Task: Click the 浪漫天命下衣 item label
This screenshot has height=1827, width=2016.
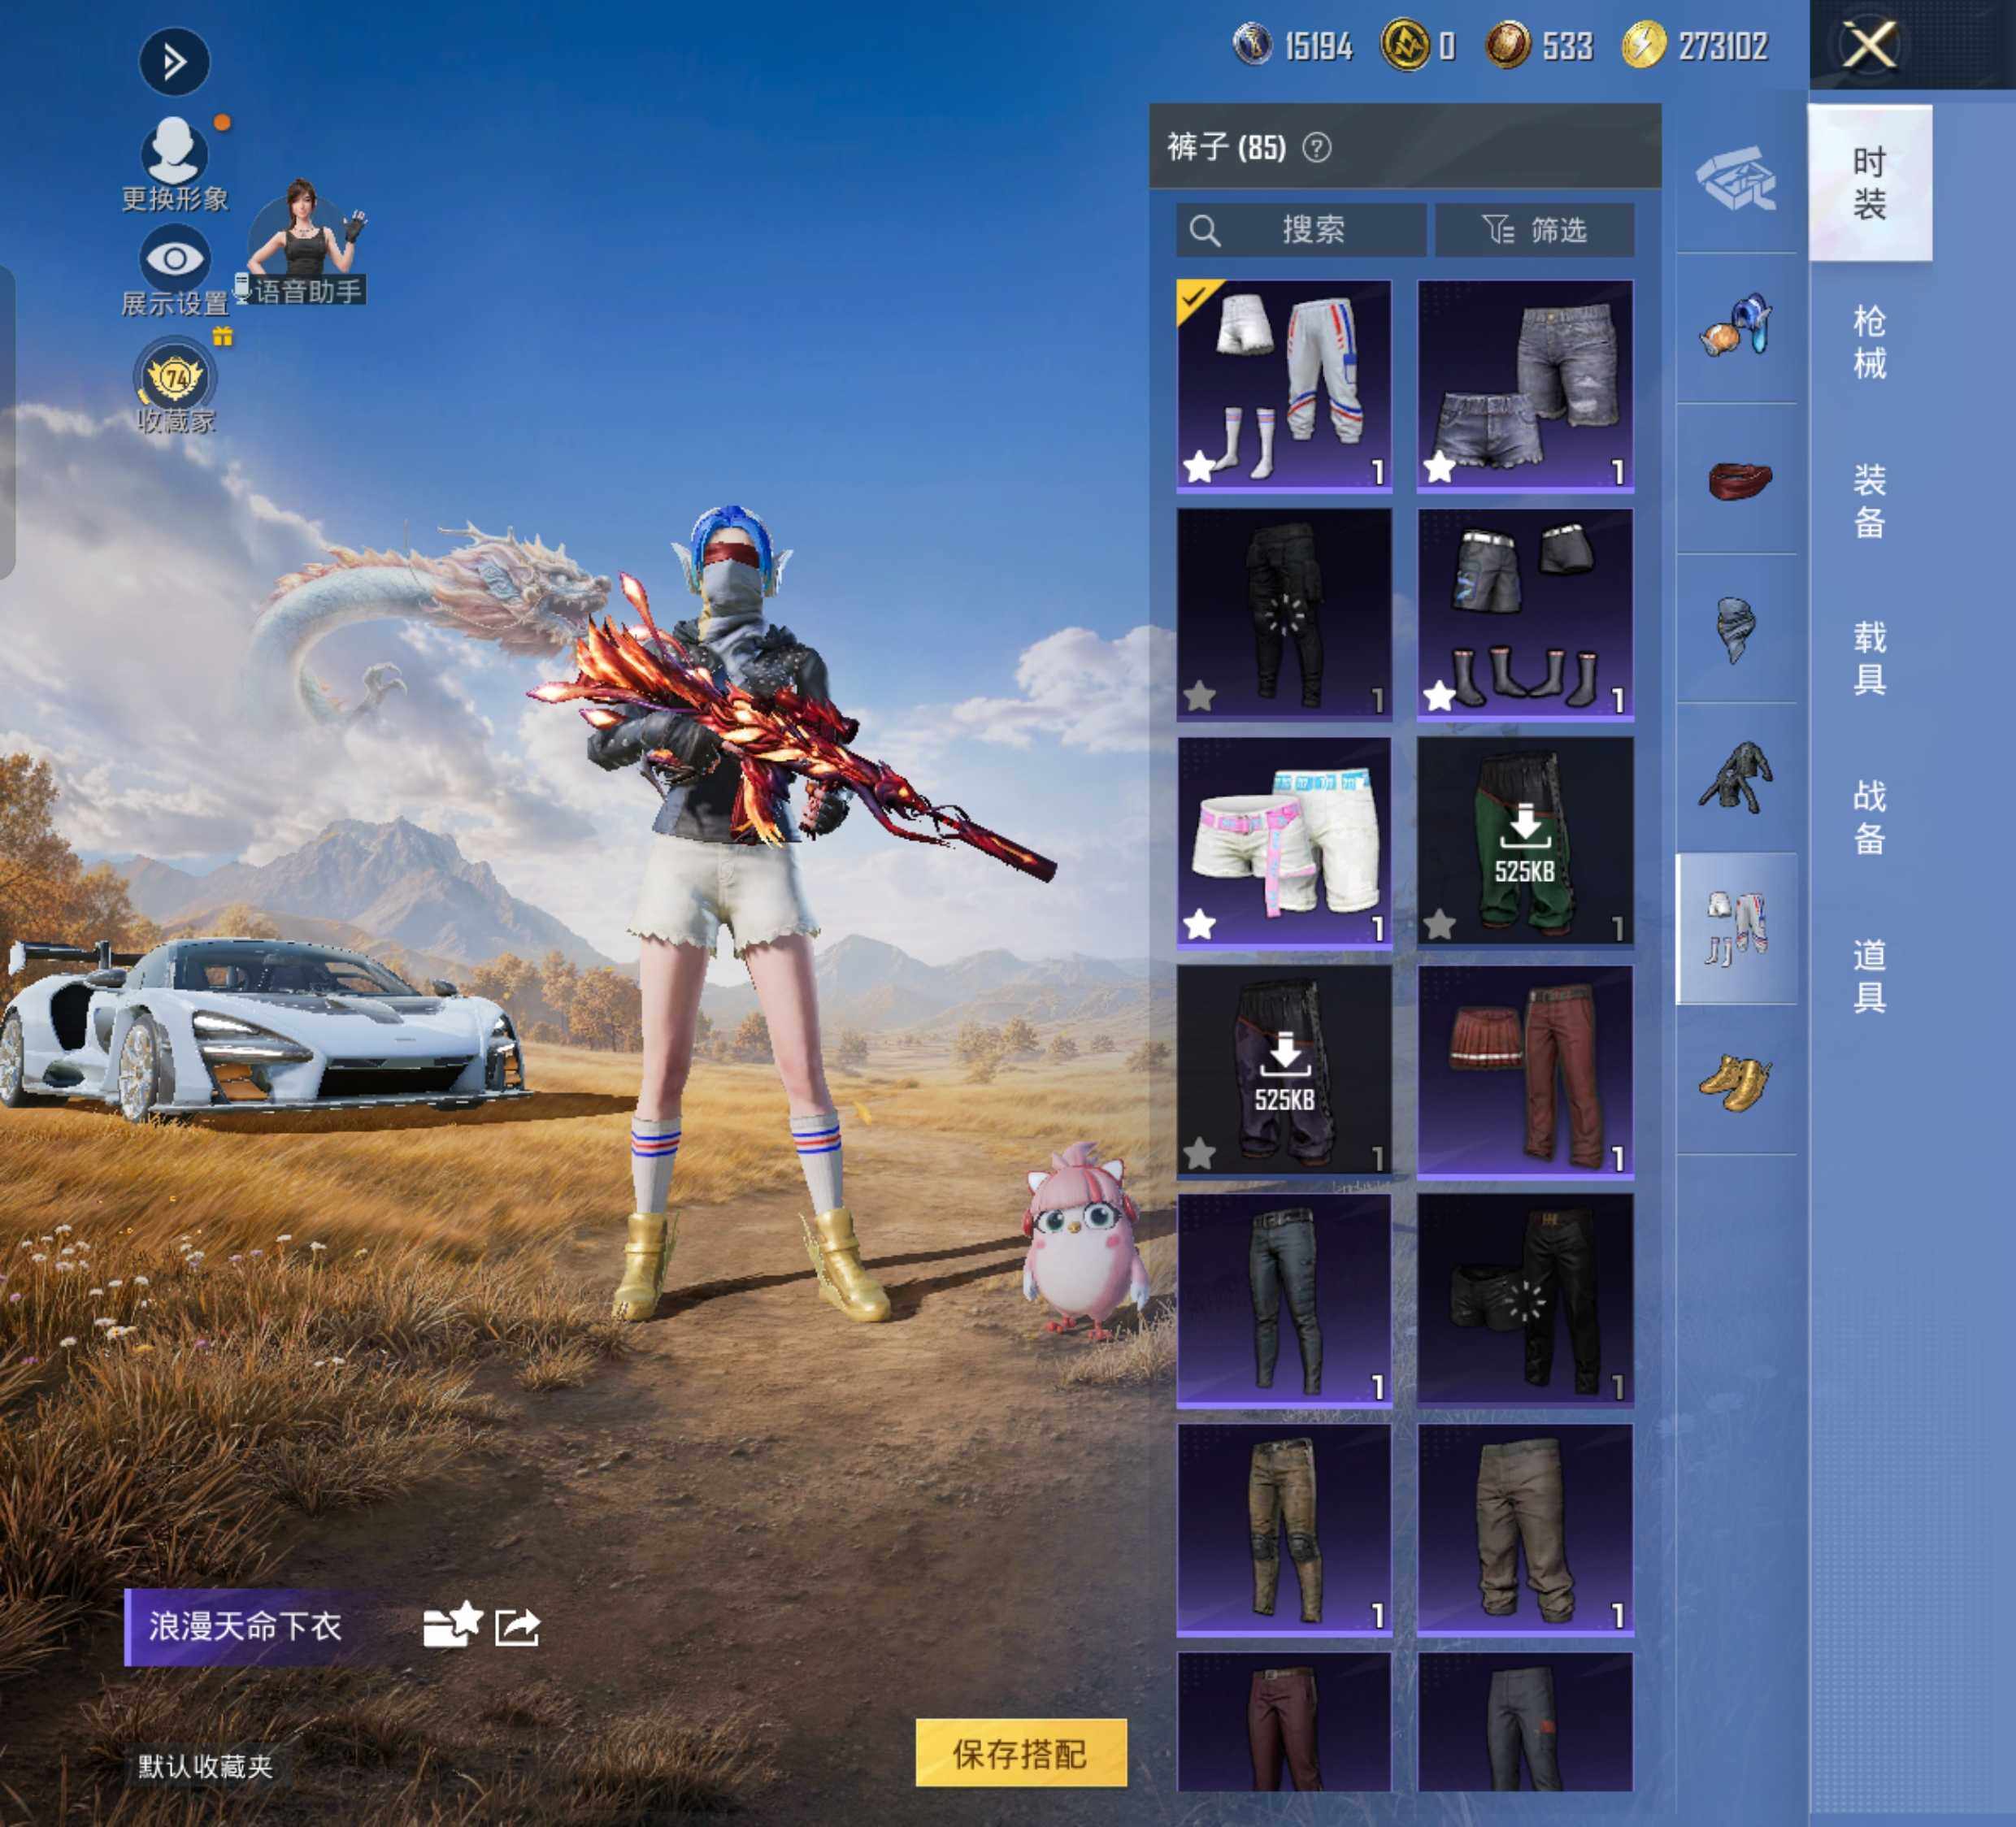Action: pyautogui.click(x=245, y=1626)
